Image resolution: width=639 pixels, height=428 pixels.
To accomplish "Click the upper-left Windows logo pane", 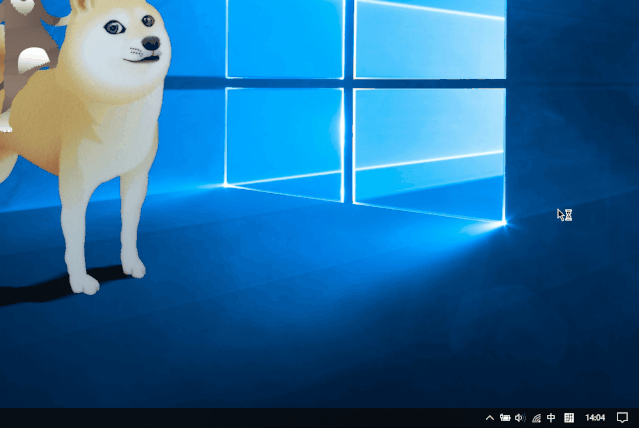I will [285, 38].
